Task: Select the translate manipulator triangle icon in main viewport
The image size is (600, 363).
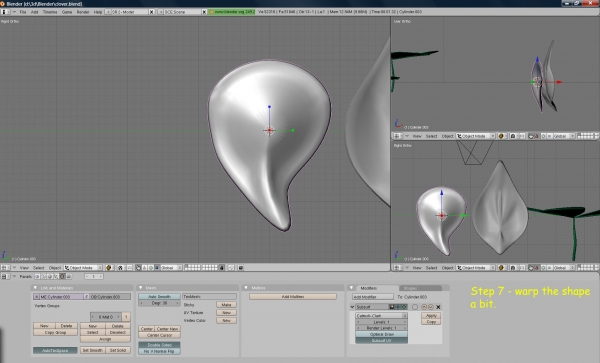Action: point(145,268)
